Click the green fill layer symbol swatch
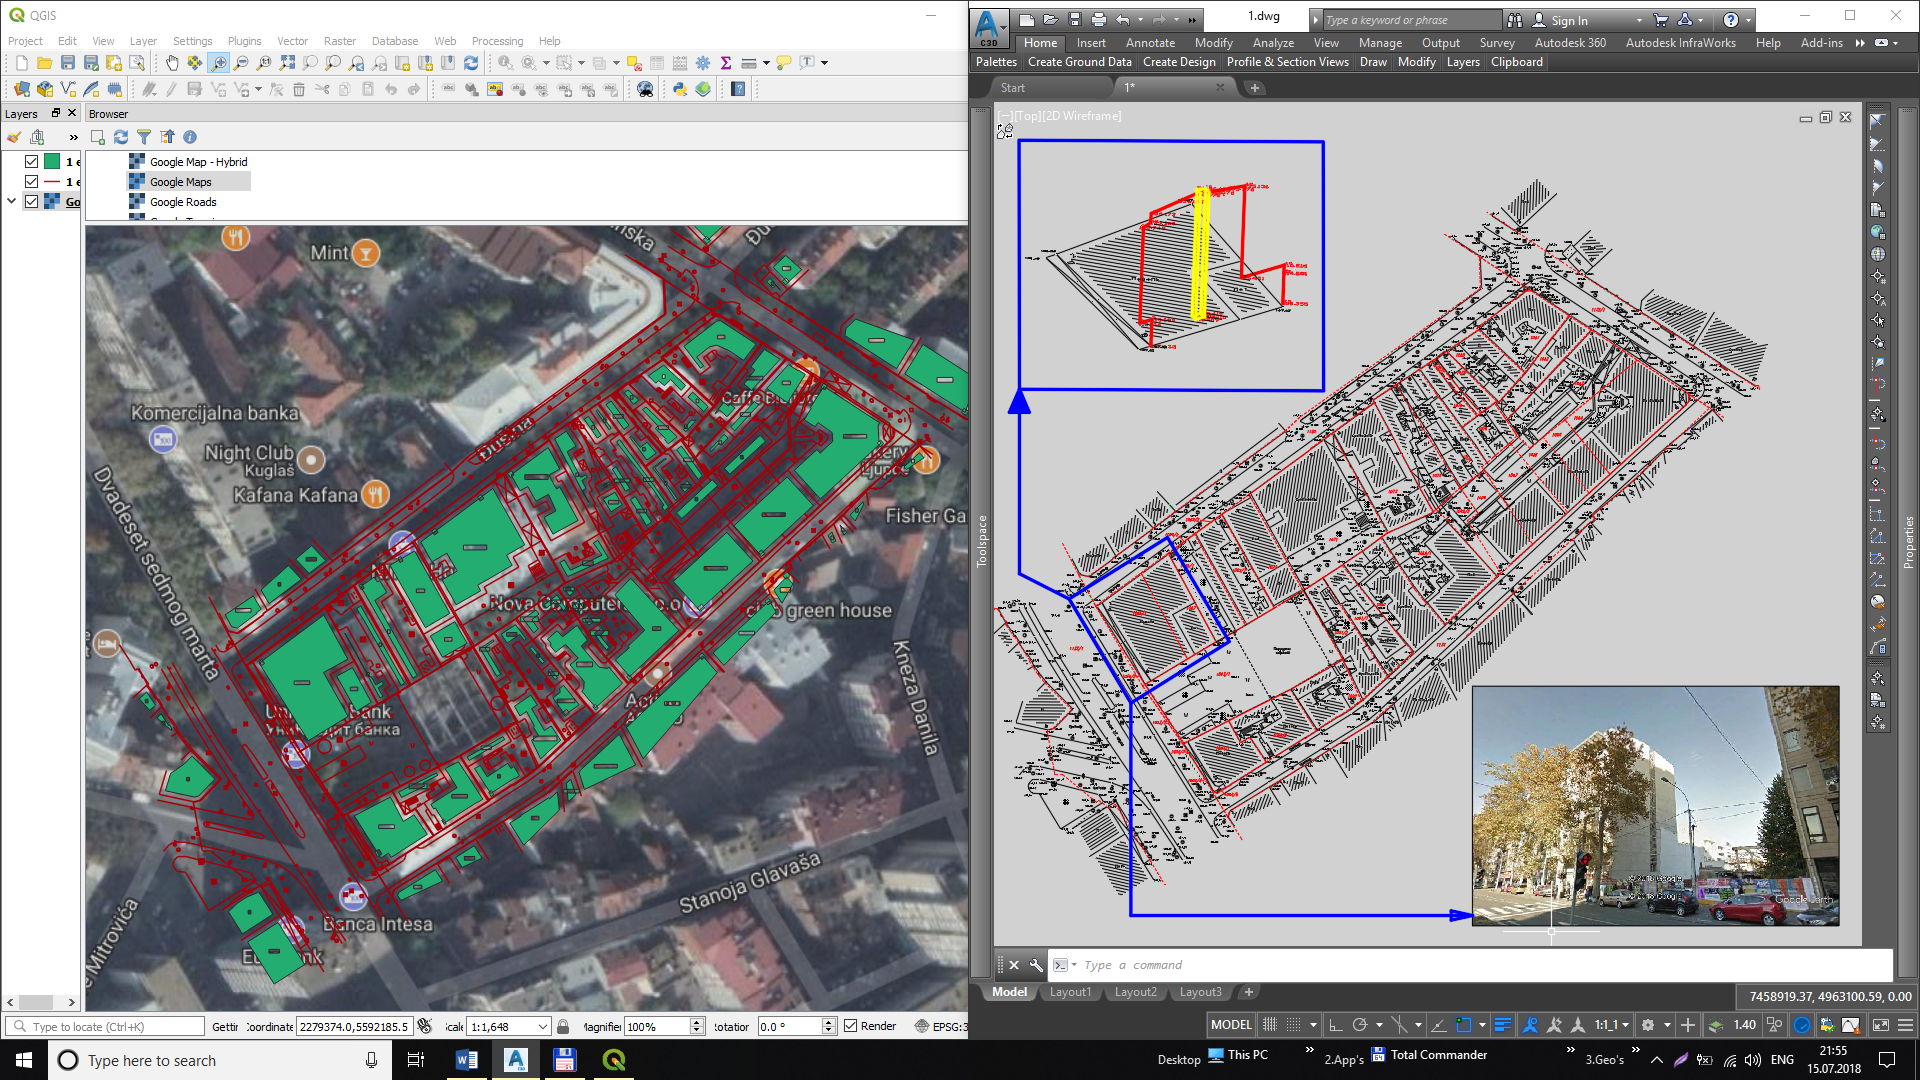The height and width of the screenshot is (1080, 1920). click(x=52, y=161)
